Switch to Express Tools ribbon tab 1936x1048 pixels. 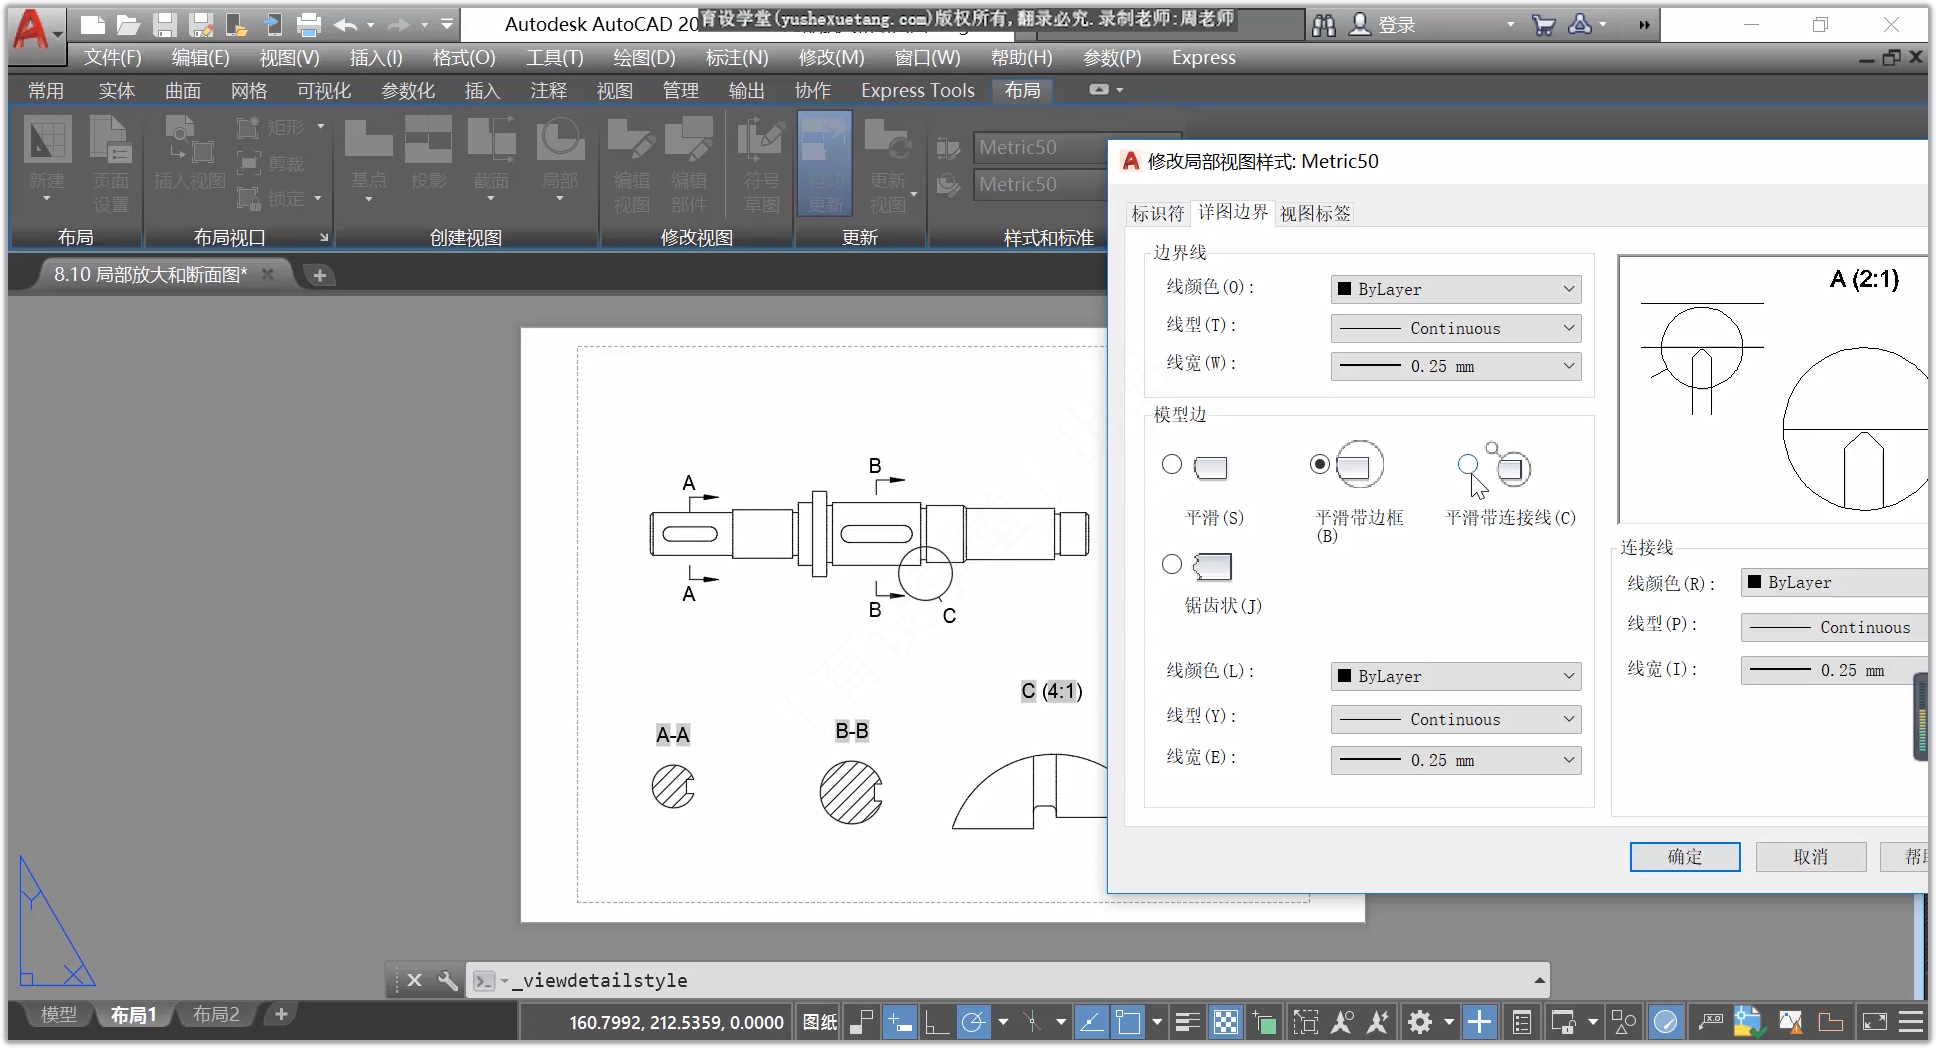[917, 91]
